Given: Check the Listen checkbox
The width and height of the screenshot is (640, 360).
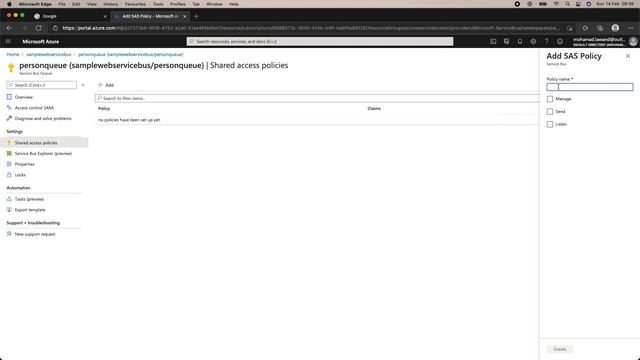Looking at the screenshot, I should pyautogui.click(x=550, y=124).
